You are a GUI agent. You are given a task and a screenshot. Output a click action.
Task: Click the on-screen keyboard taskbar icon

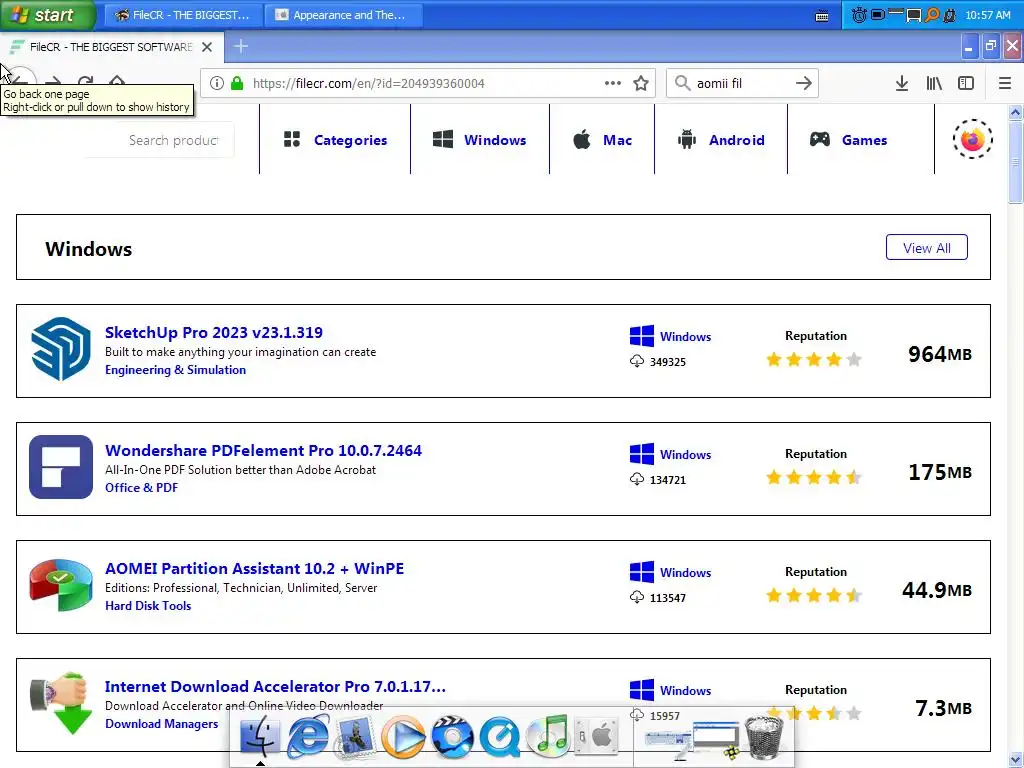822,16
